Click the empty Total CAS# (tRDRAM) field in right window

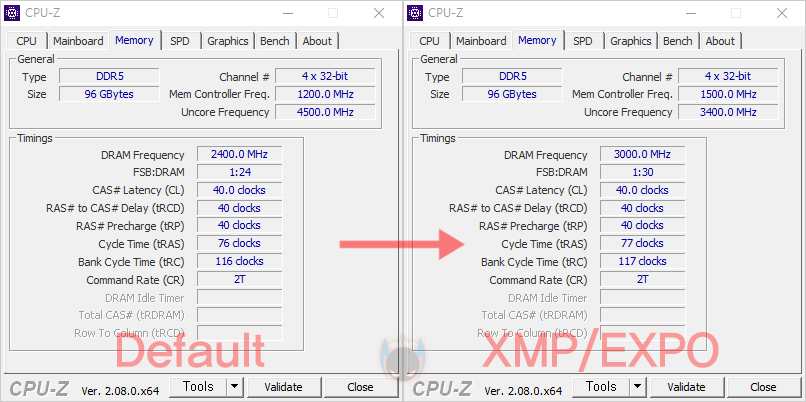click(x=643, y=315)
